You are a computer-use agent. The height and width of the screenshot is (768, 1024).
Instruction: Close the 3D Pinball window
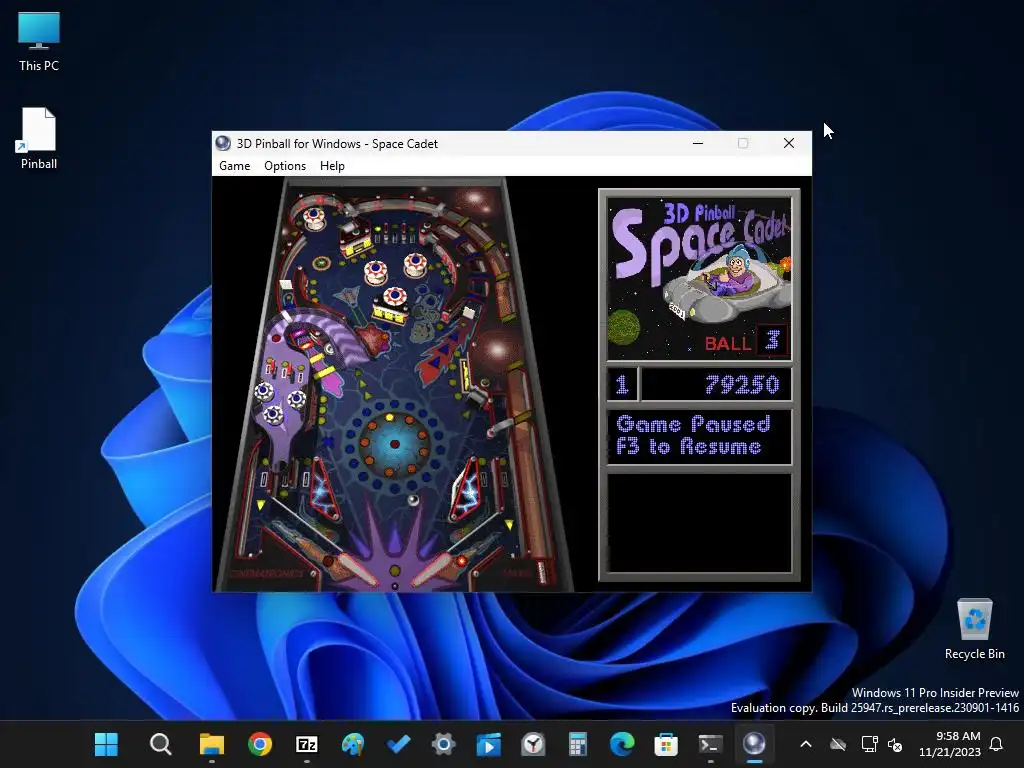click(789, 143)
